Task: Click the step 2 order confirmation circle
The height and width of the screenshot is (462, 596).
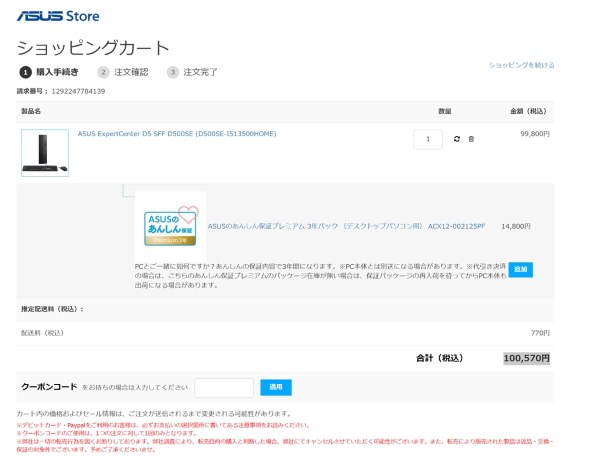Action: (x=103, y=72)
